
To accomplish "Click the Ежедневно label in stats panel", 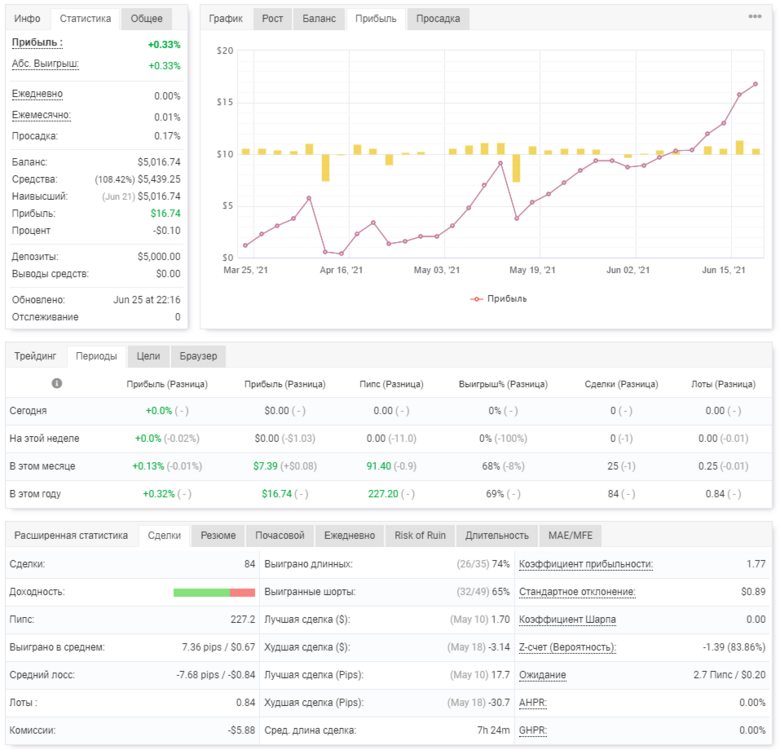I will pos(37,94).
